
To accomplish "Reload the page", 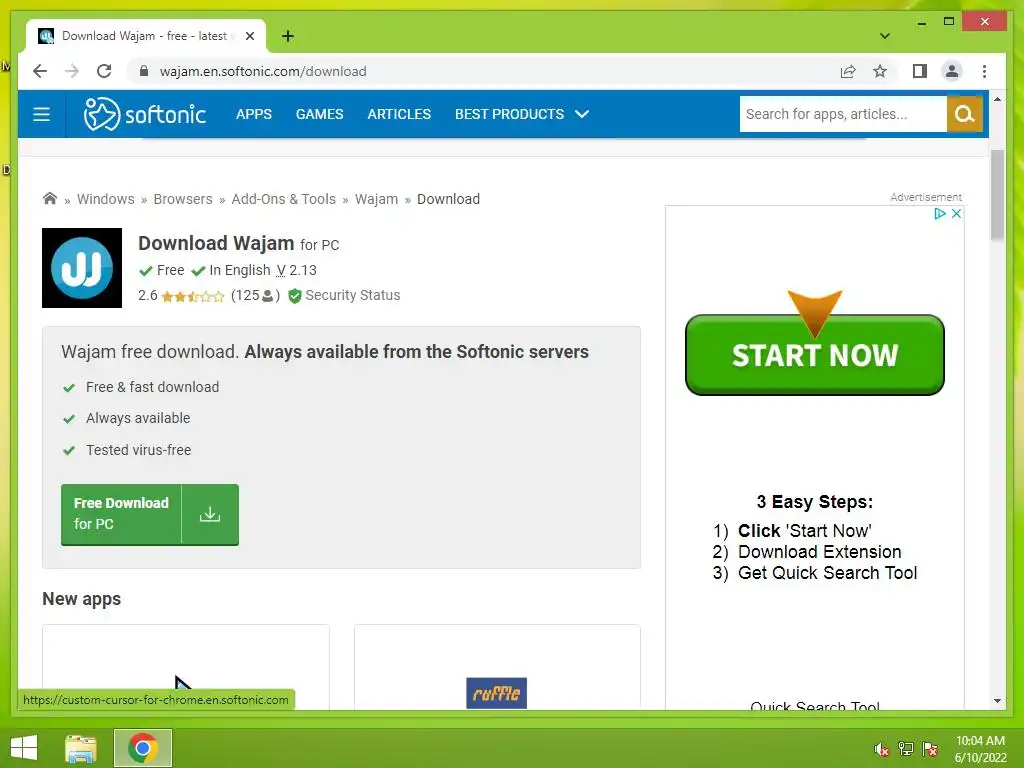I will point(104,71).
